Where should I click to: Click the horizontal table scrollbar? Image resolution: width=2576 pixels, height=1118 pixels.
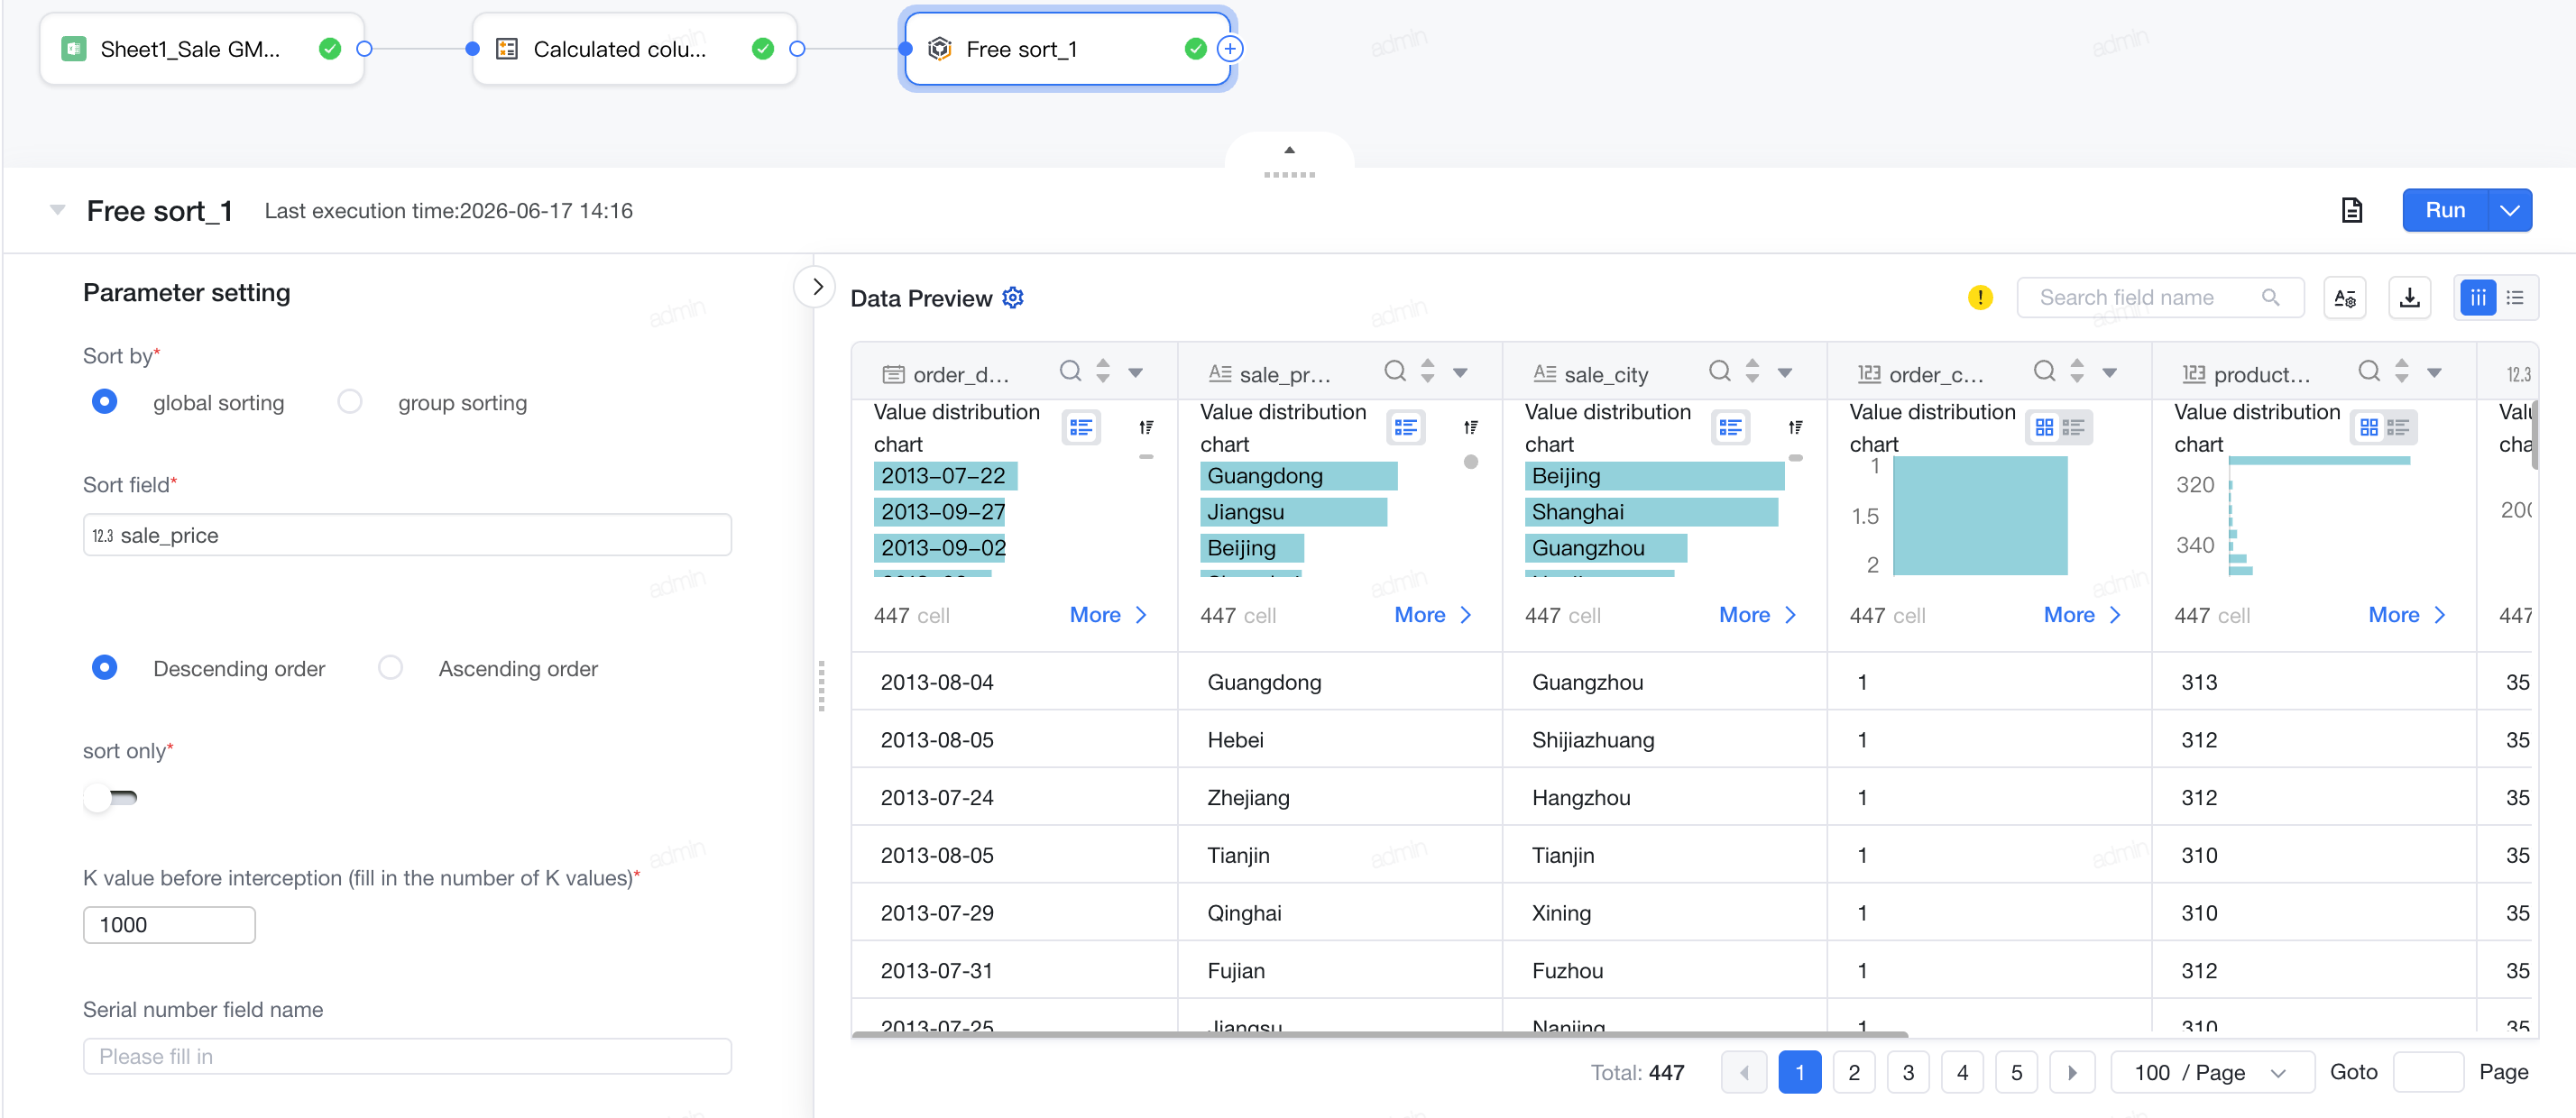click(x=1379, y=1035)
